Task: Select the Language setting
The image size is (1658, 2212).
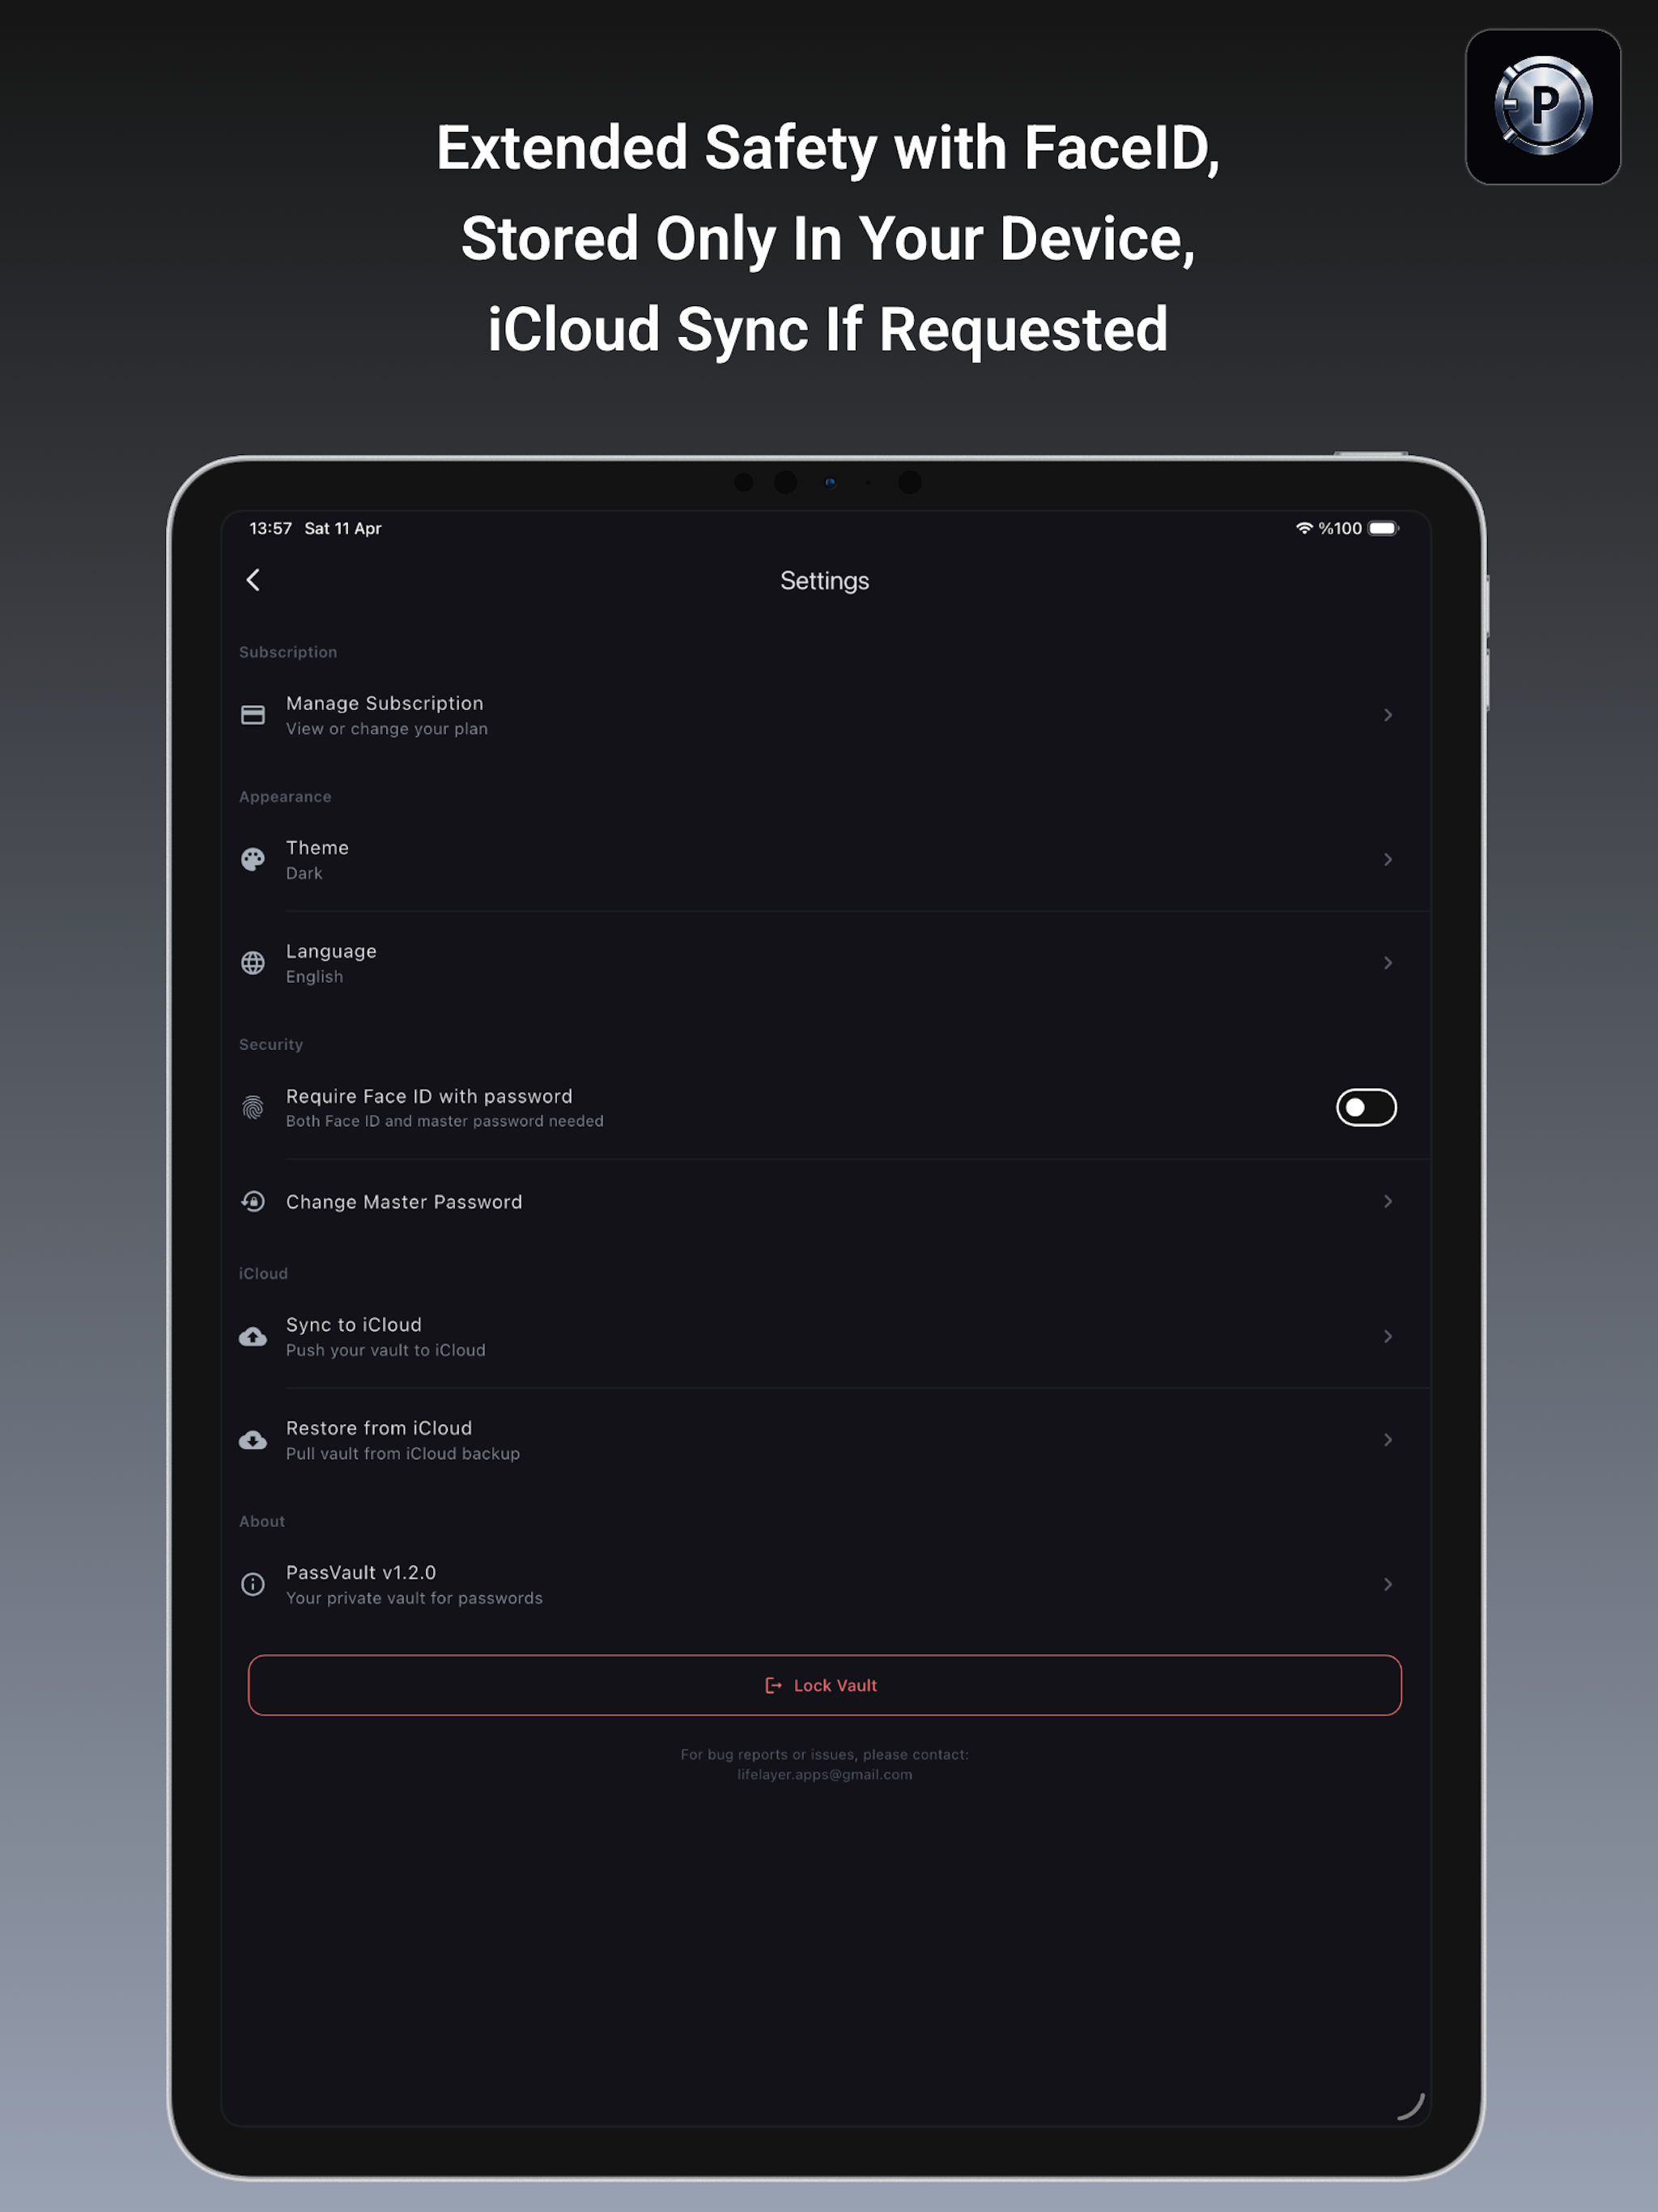Action: (x=825, y=963)
